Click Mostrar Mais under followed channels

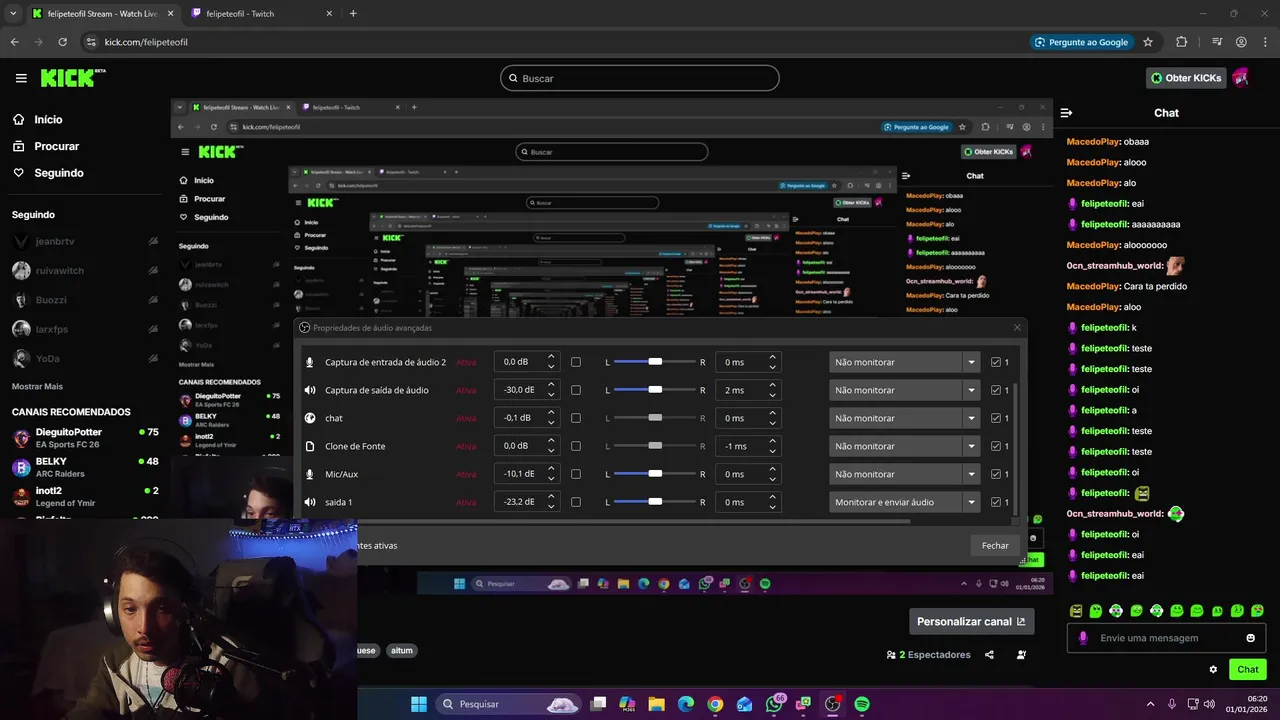[x=37, y=386]
